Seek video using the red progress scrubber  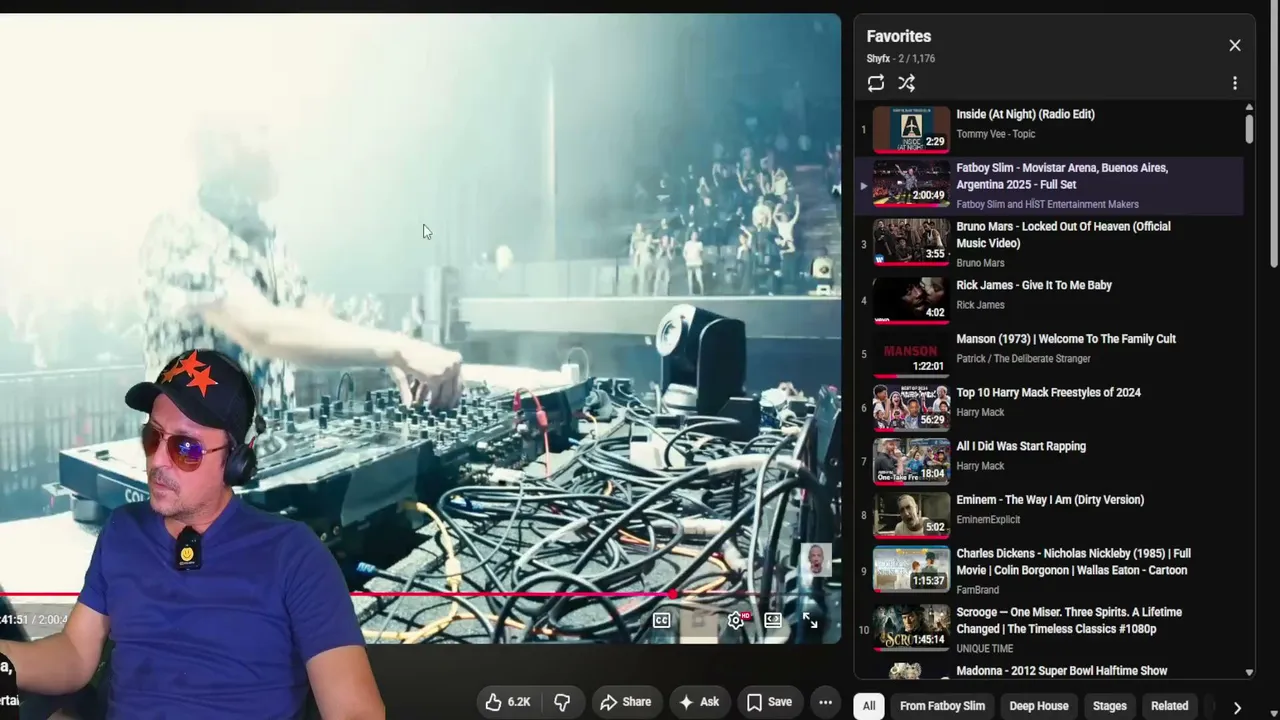tap(674, 595)
